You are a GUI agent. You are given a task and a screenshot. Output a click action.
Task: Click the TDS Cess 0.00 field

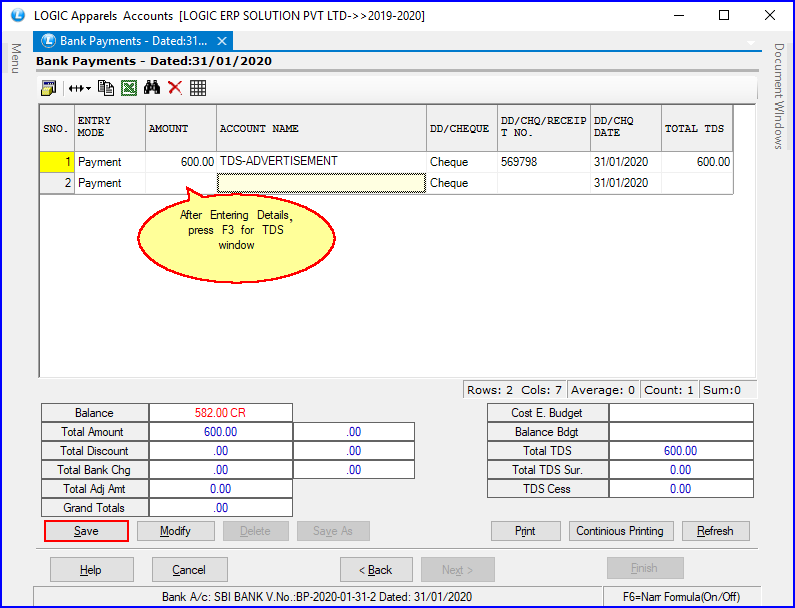click(681, 489)
